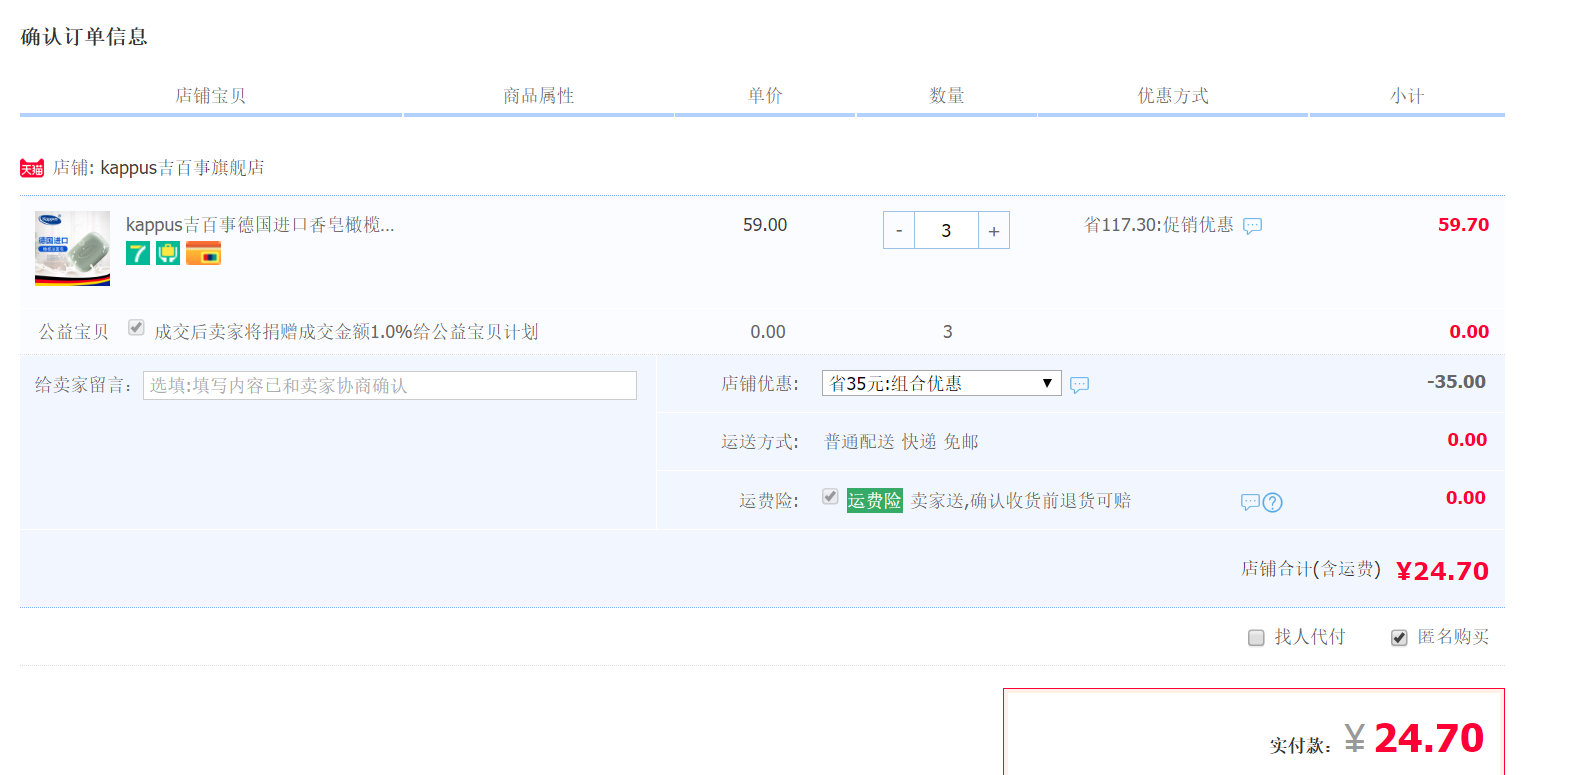Click the subtotal 59.70 value
The width and height of the screenshot is (1581, 775).
coord(1463,225)
